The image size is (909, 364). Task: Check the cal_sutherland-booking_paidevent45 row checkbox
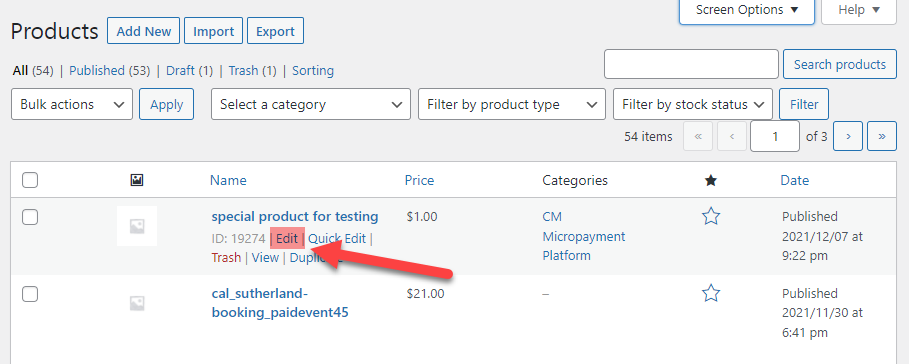pyautogui.click(x=30, y=294)
